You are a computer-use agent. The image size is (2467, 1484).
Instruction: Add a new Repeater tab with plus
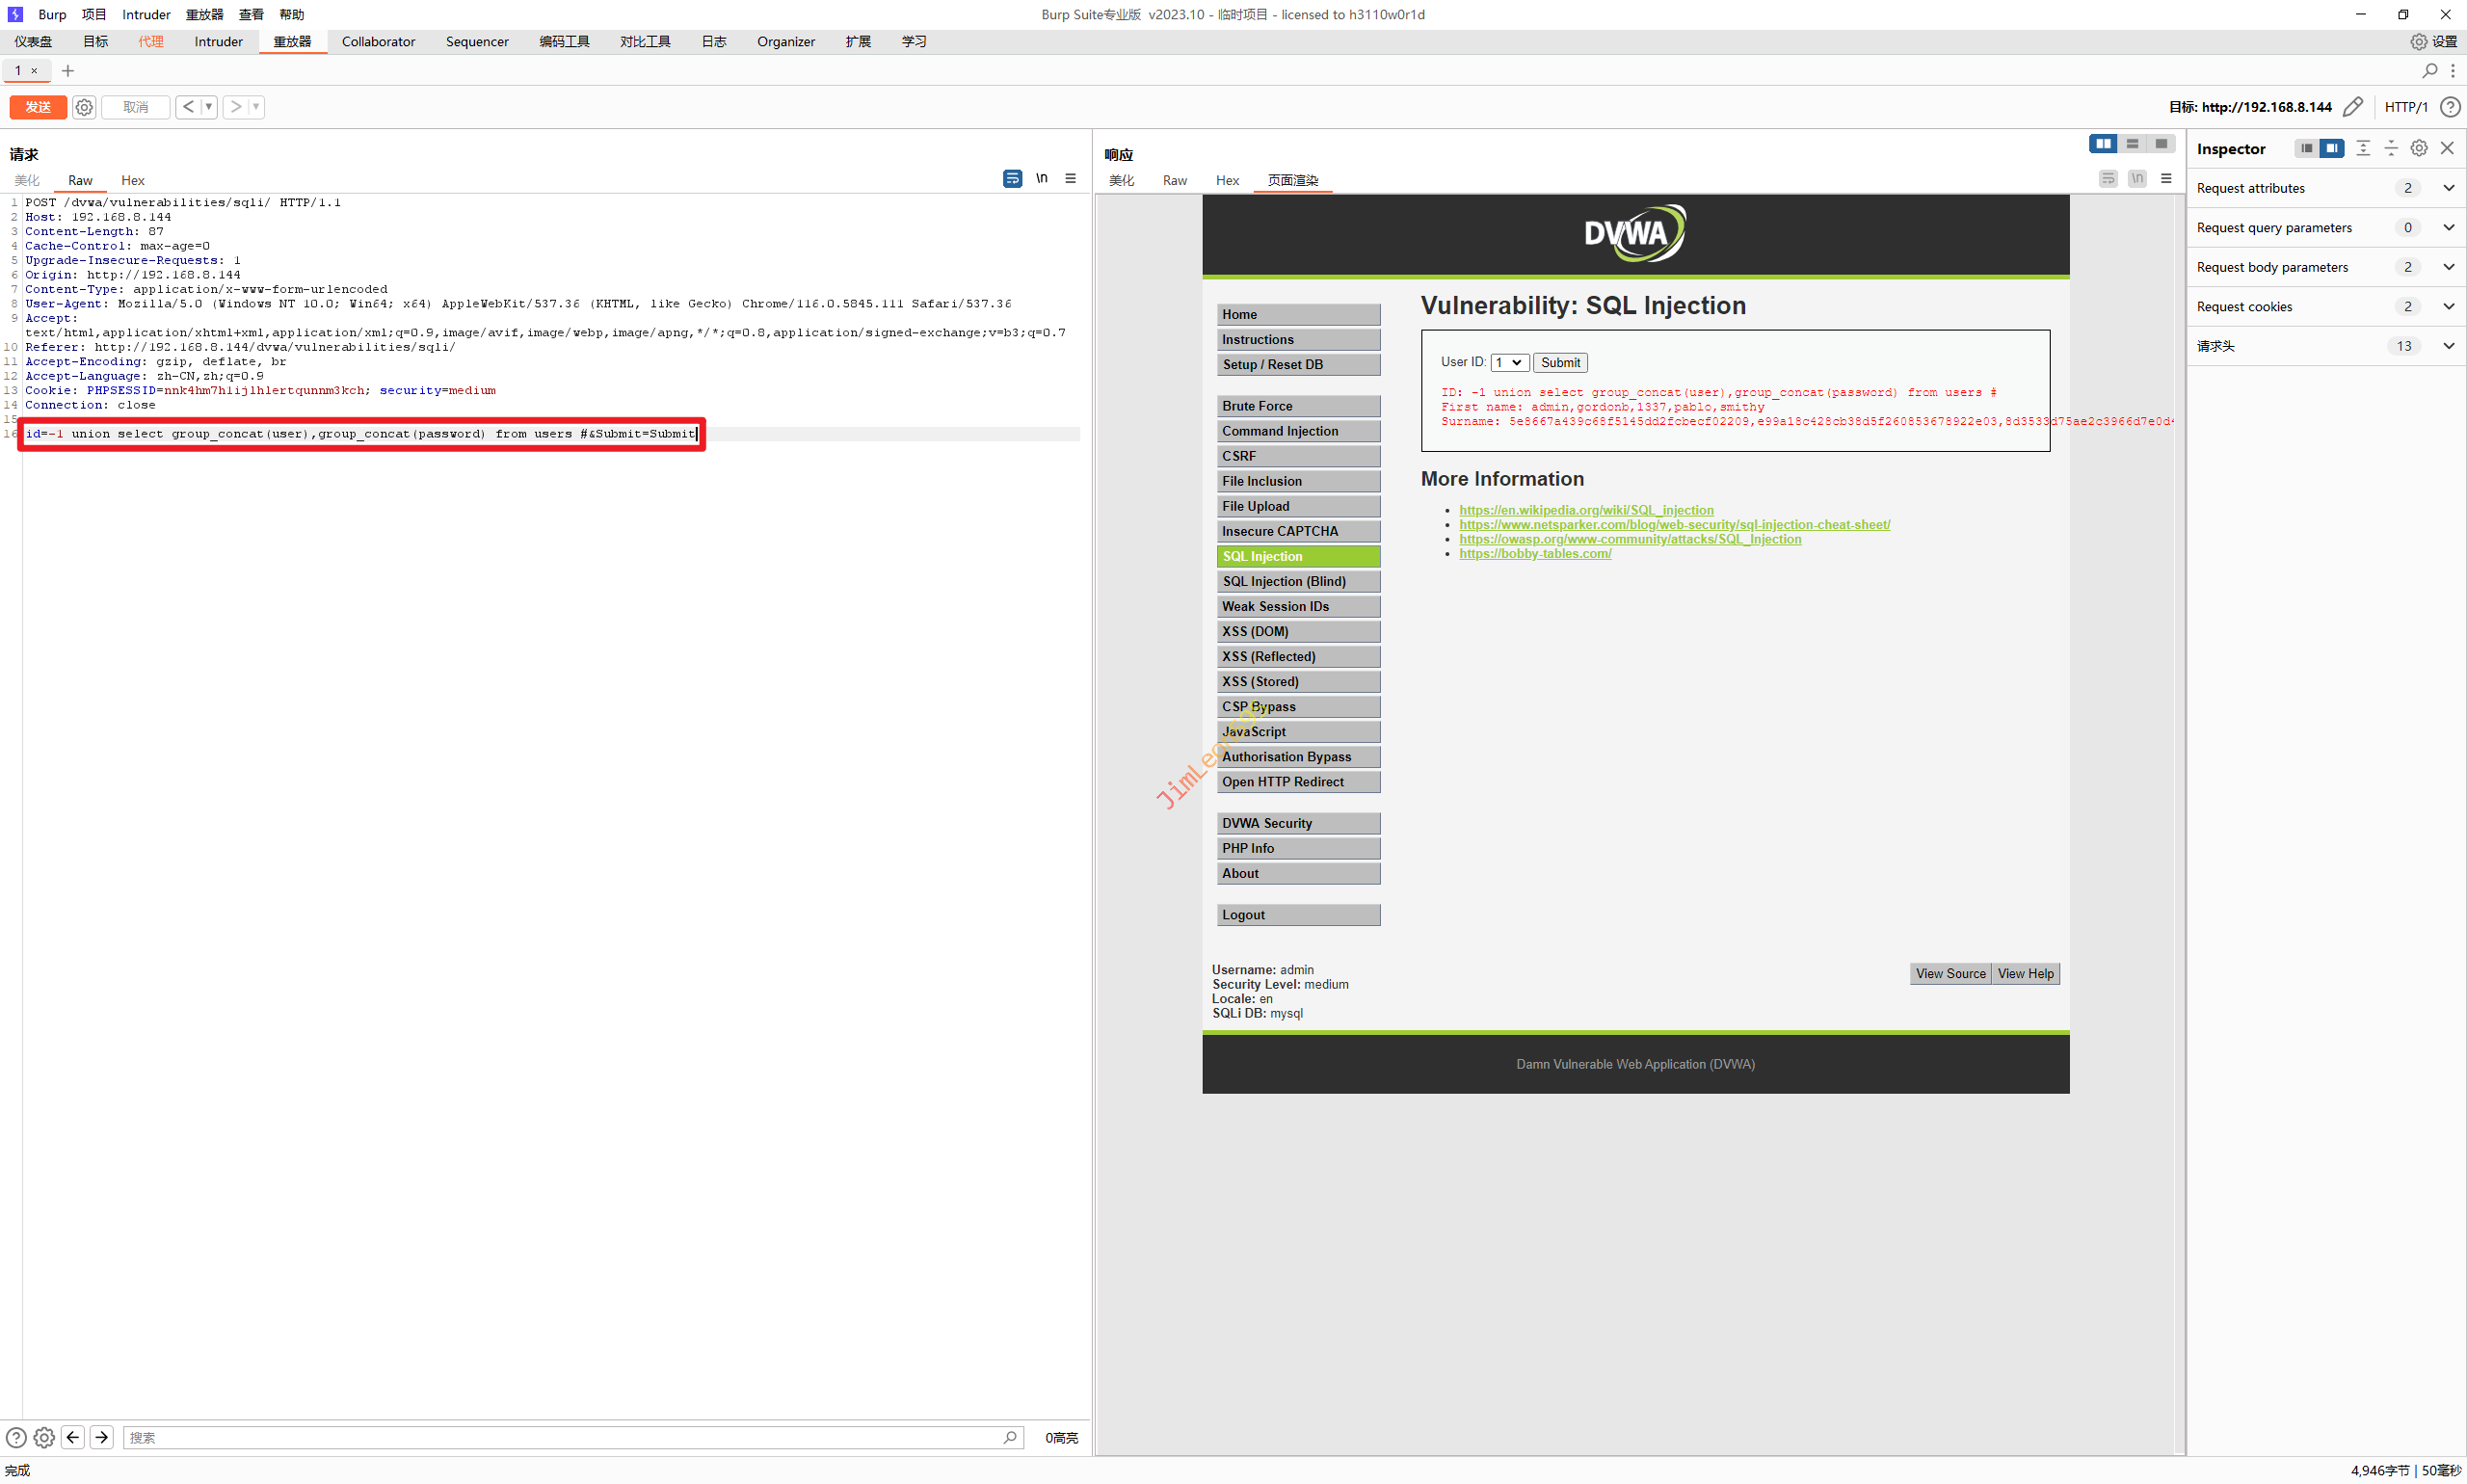coord(68,70)
